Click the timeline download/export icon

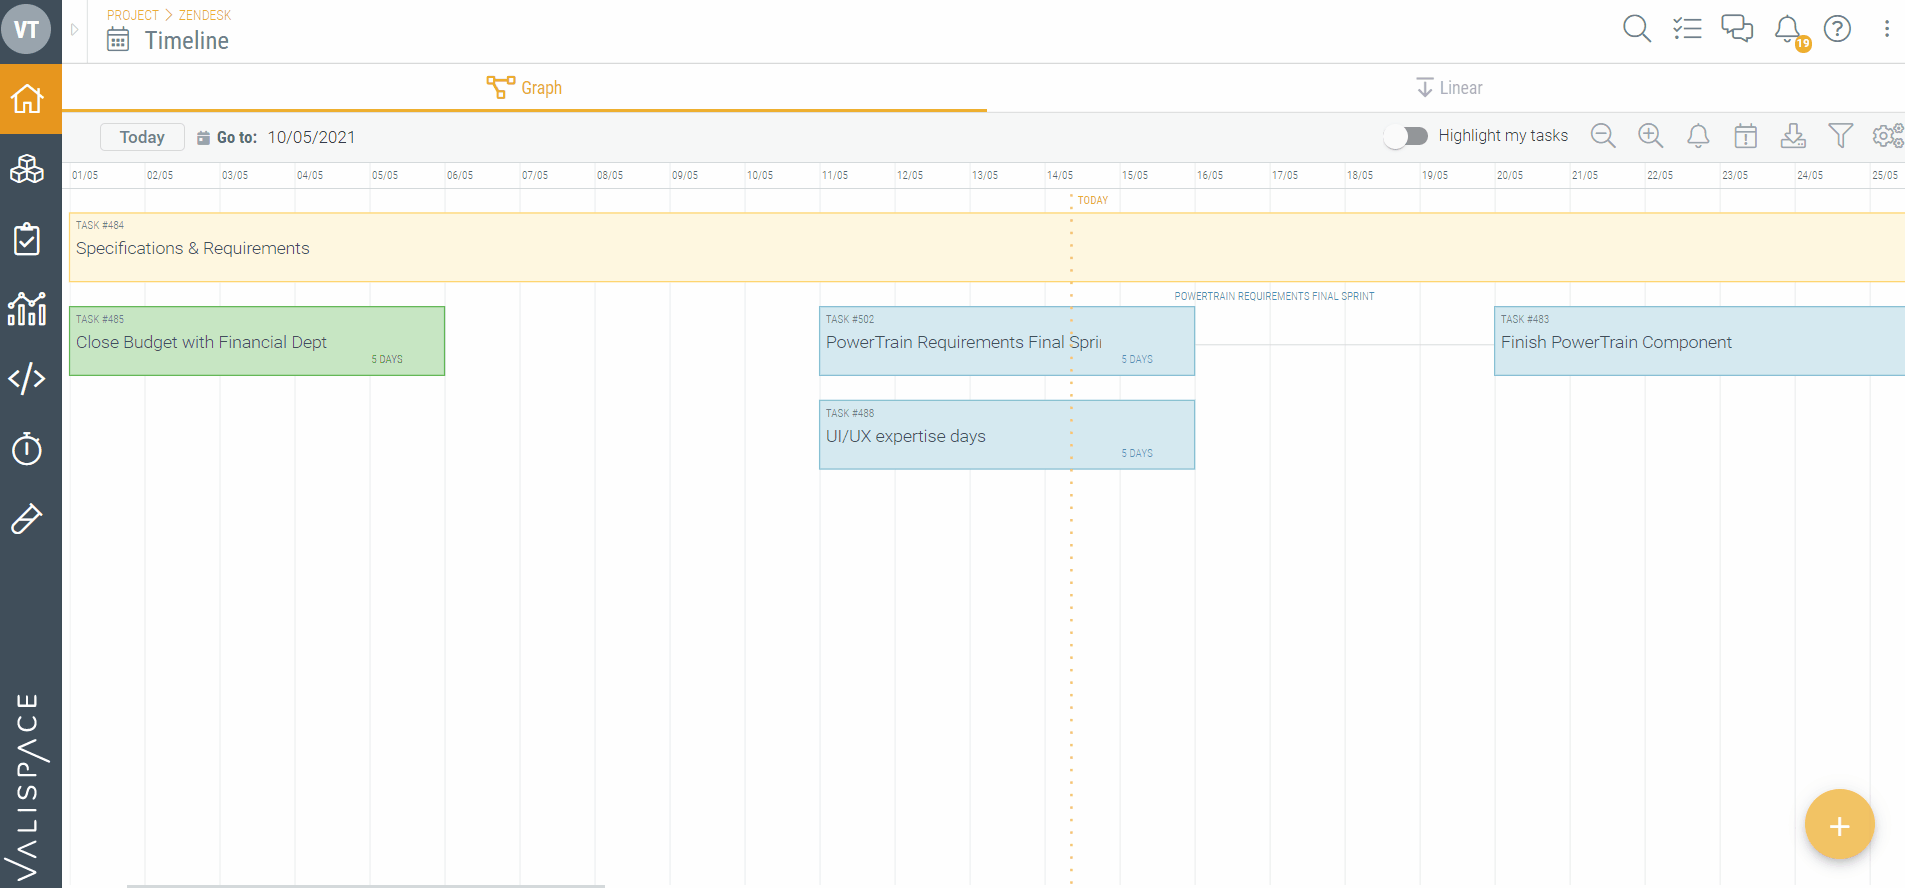1793,136
